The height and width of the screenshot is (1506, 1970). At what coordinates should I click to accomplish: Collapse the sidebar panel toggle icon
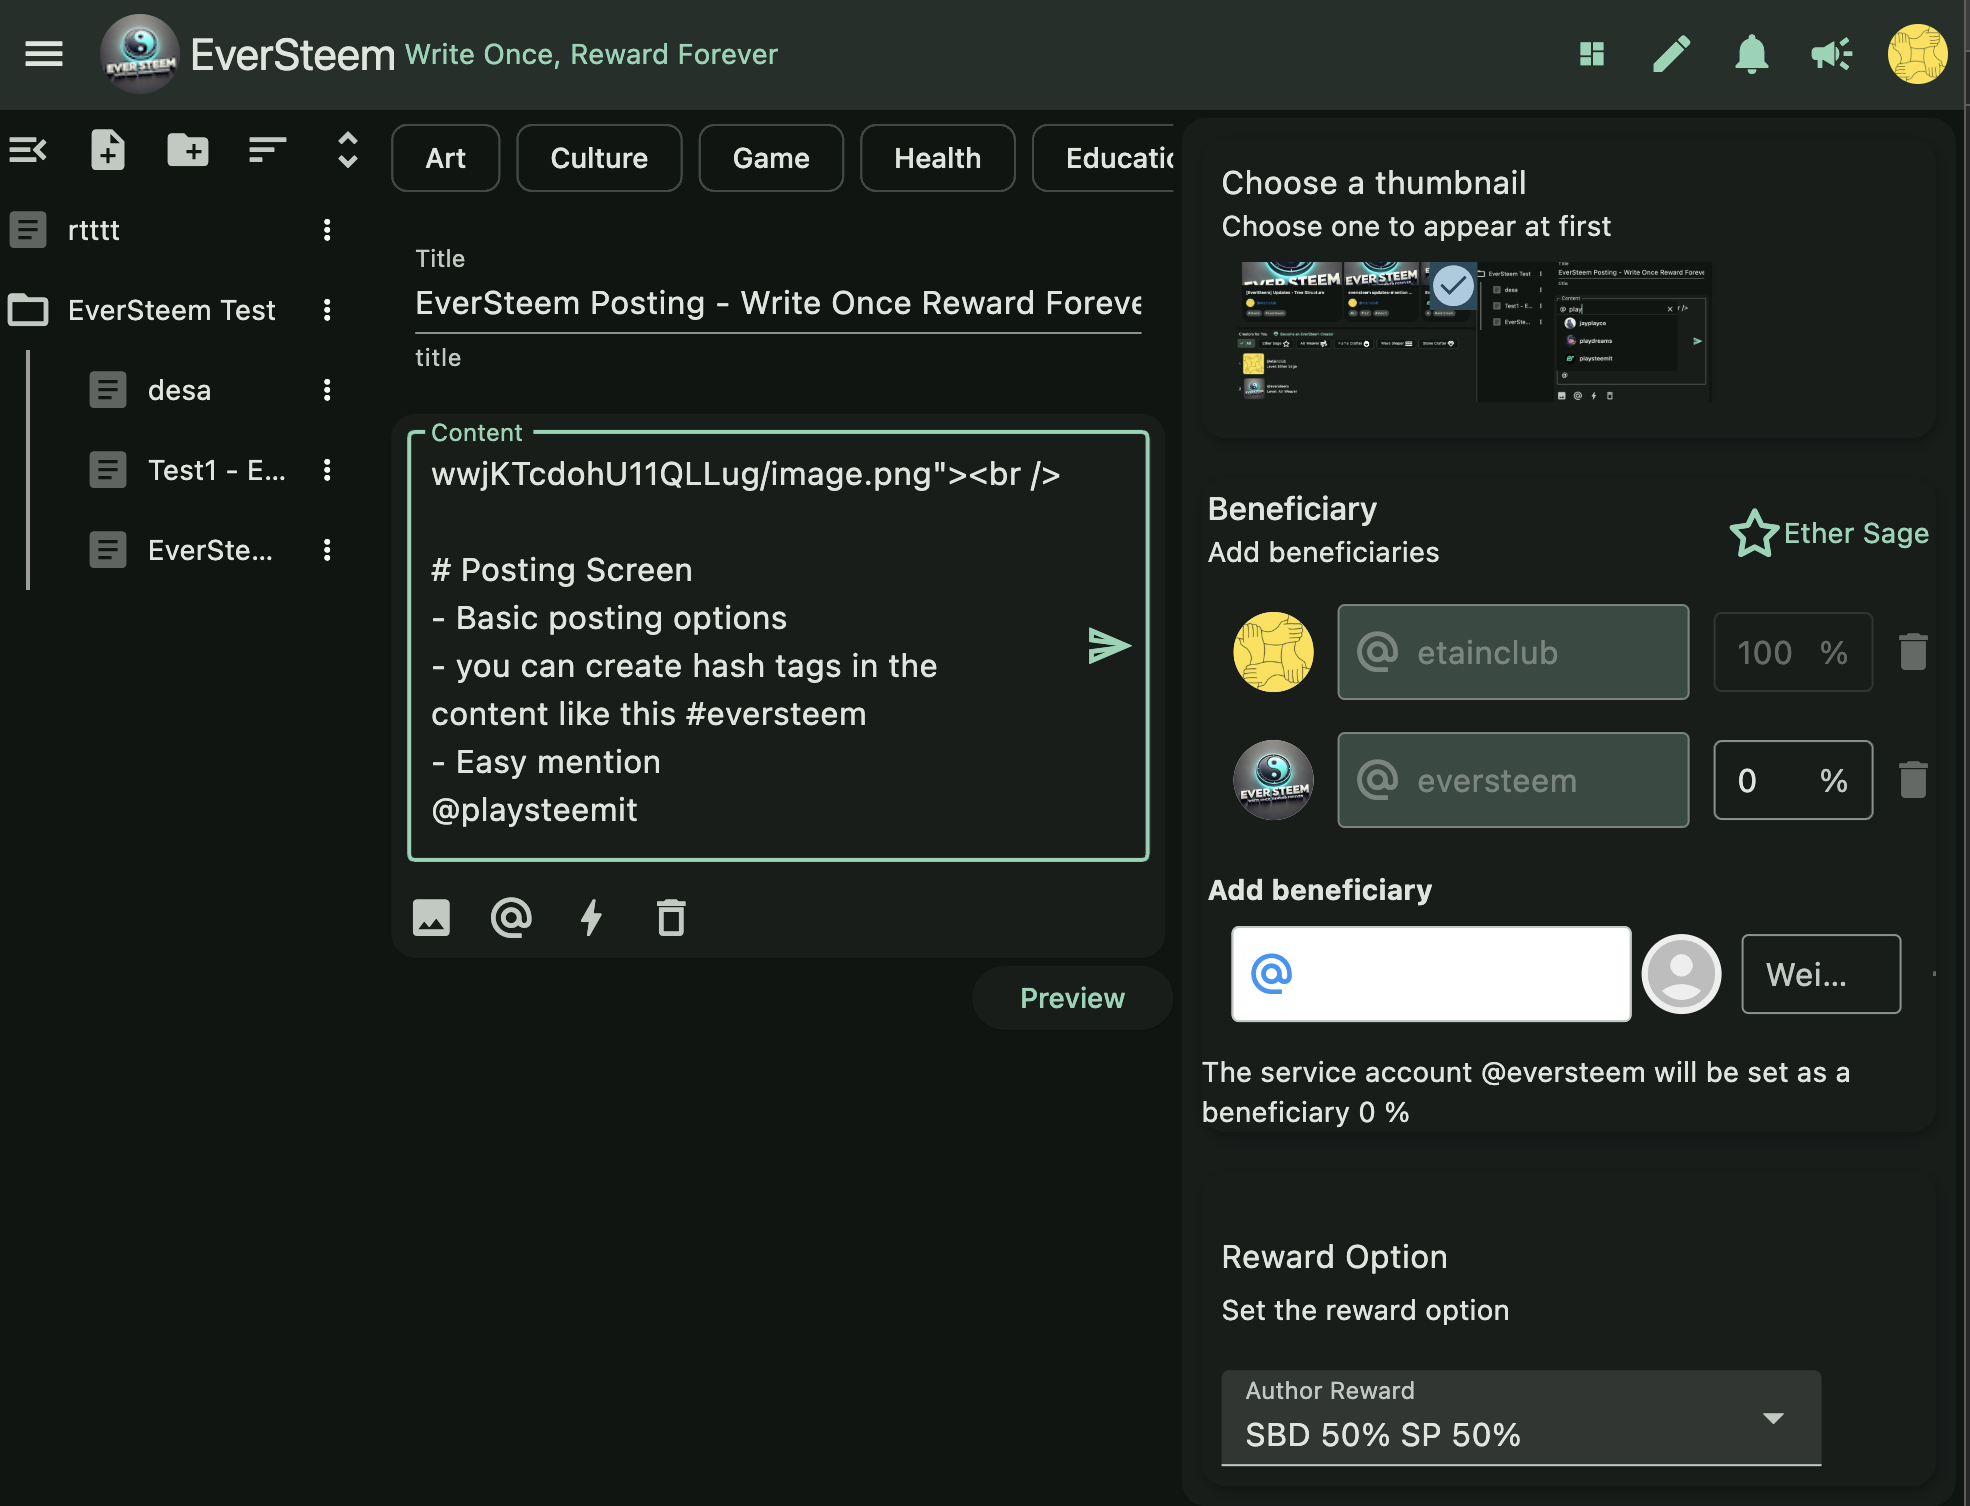click(x=28, y=151)
